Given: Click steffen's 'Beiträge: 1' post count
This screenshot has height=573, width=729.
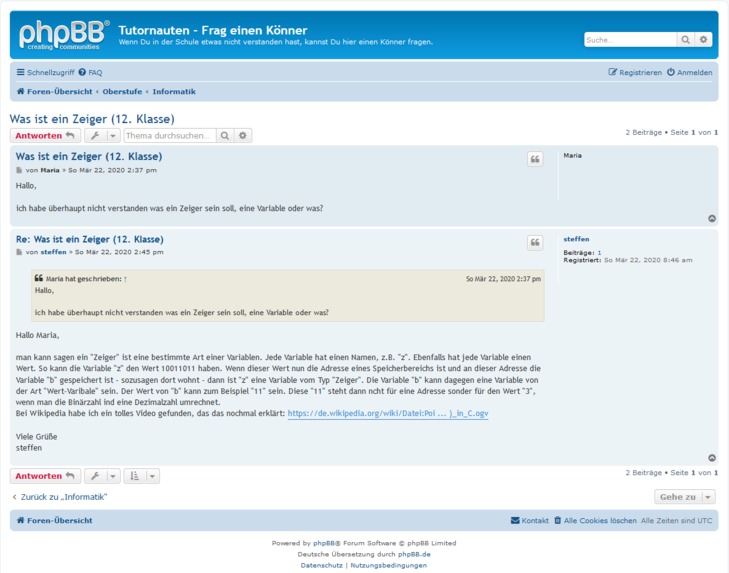Looking at the screenshot, I should [x=583, y=253].
